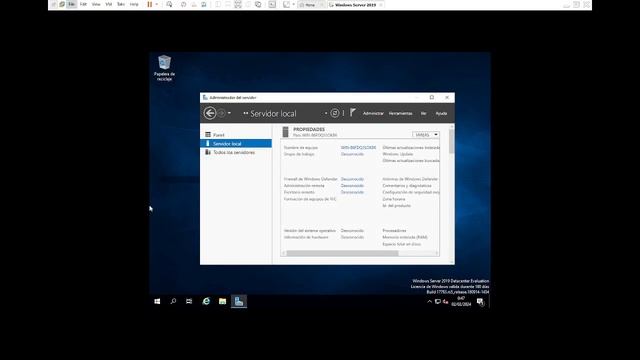Open Task View on the taskbar
This screenshot has height=360, width=640.
coord(189,301)
